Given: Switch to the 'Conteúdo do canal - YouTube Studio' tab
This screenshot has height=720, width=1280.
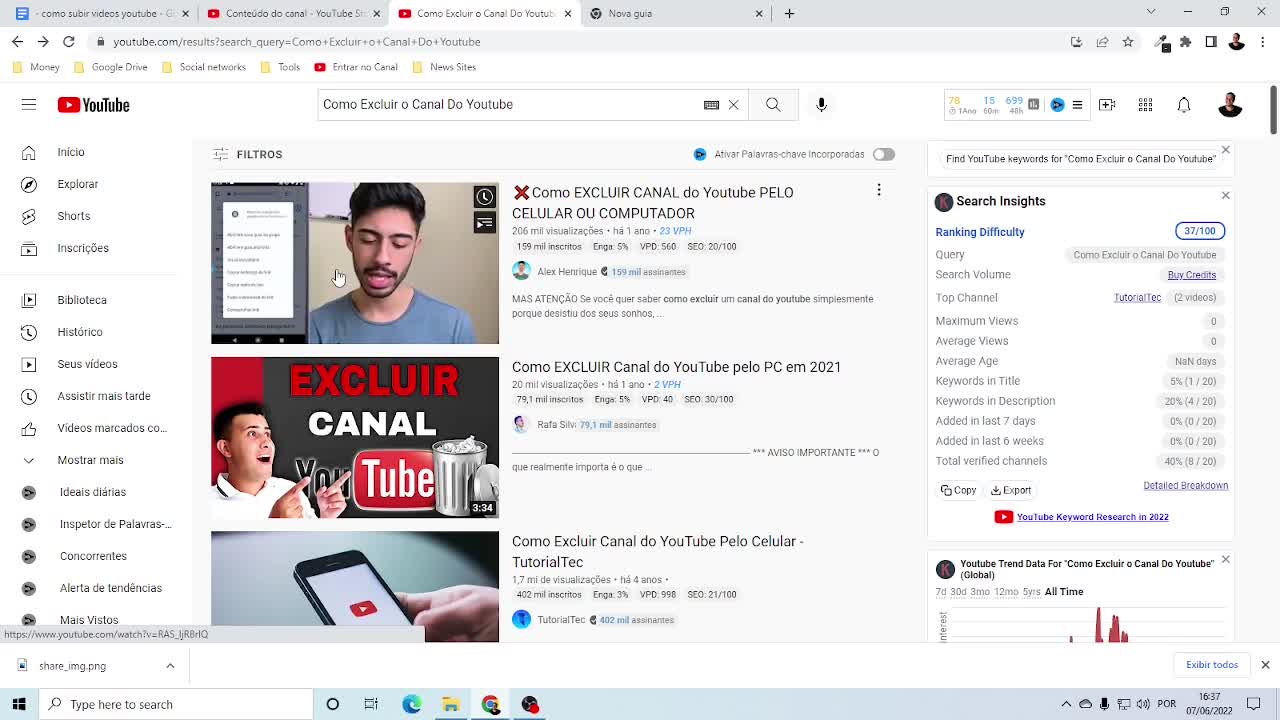Looking at the screenshot, I should [293, 13].
